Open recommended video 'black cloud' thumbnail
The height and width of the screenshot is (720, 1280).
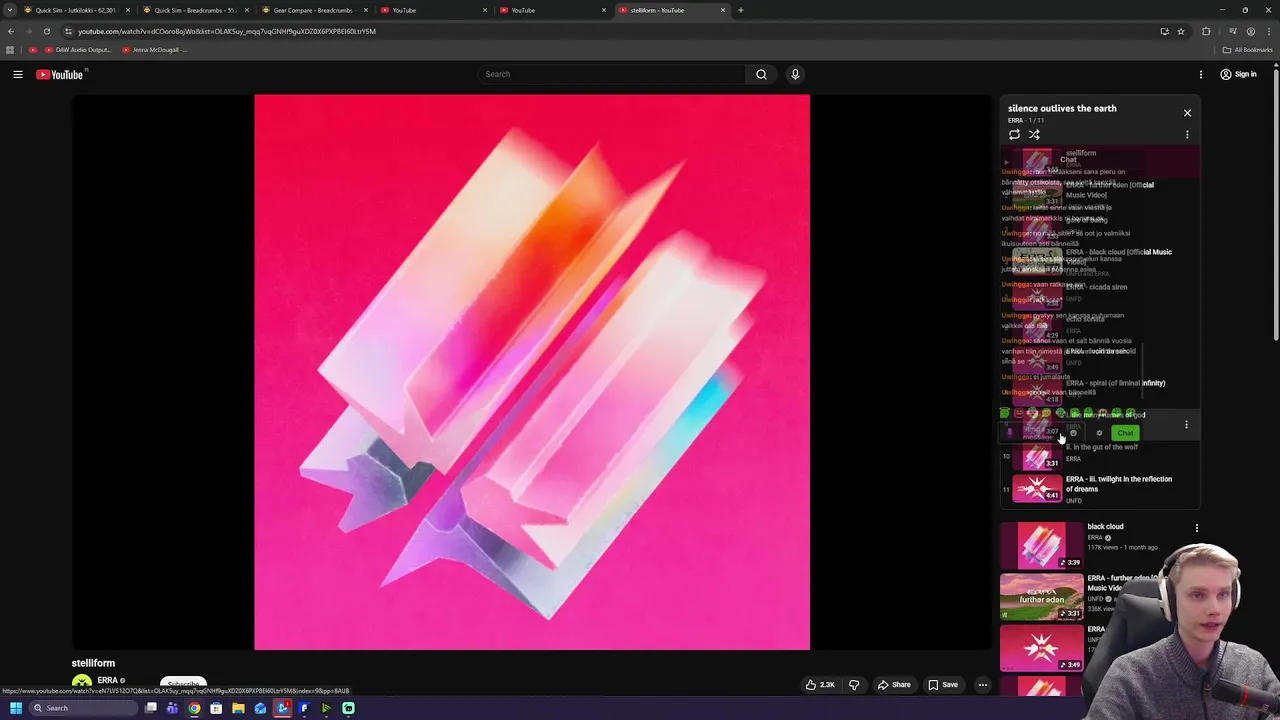point(1042,545)
